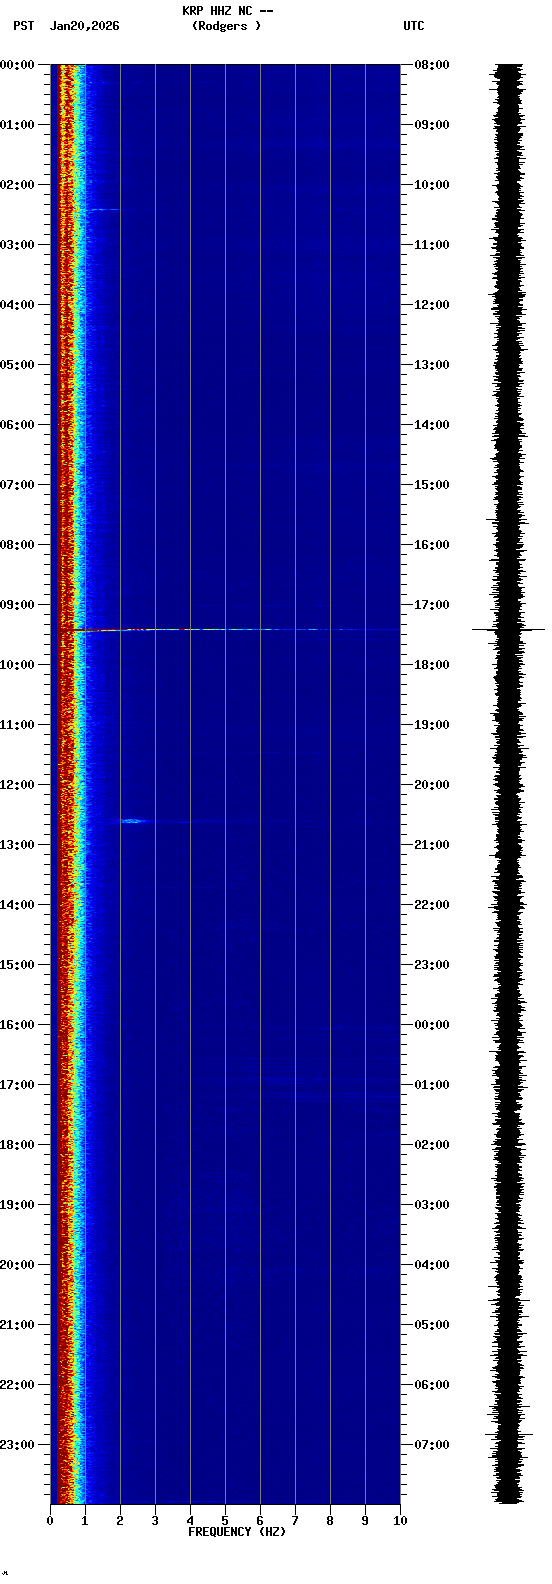
Task: Click the 19:00 UTC time label
Action: pyautogui.click(x=432, y=725)
